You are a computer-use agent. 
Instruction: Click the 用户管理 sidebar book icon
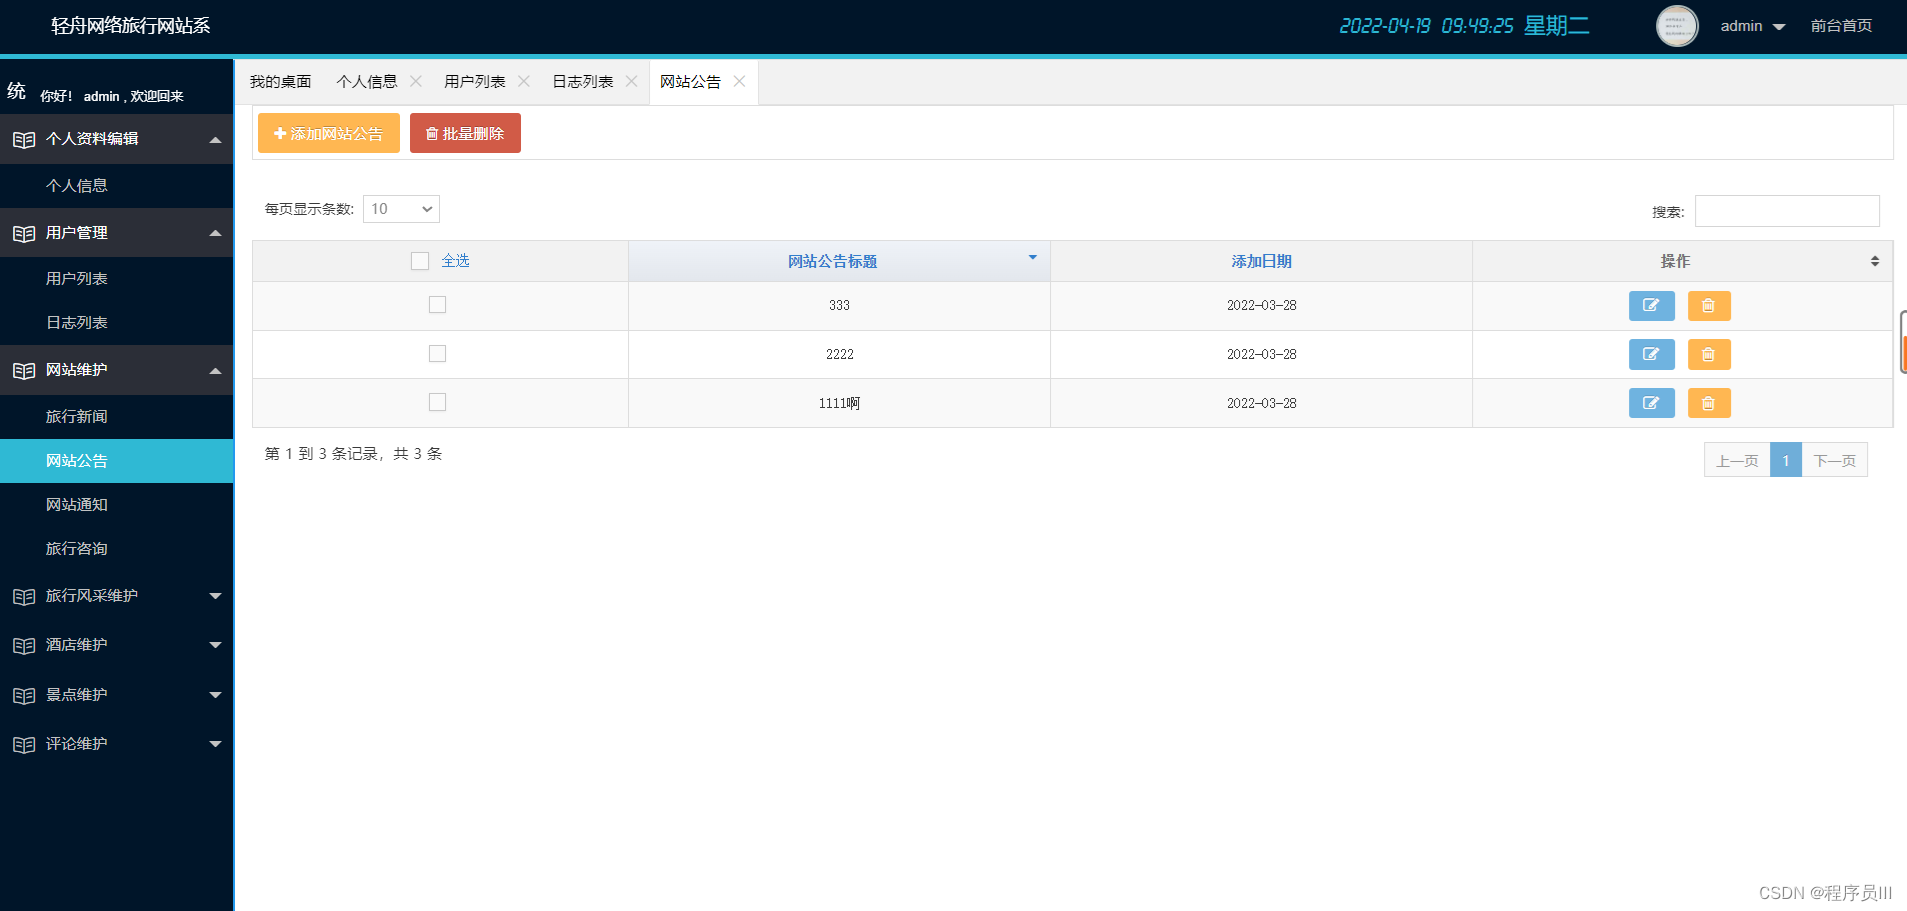[24, 232]
